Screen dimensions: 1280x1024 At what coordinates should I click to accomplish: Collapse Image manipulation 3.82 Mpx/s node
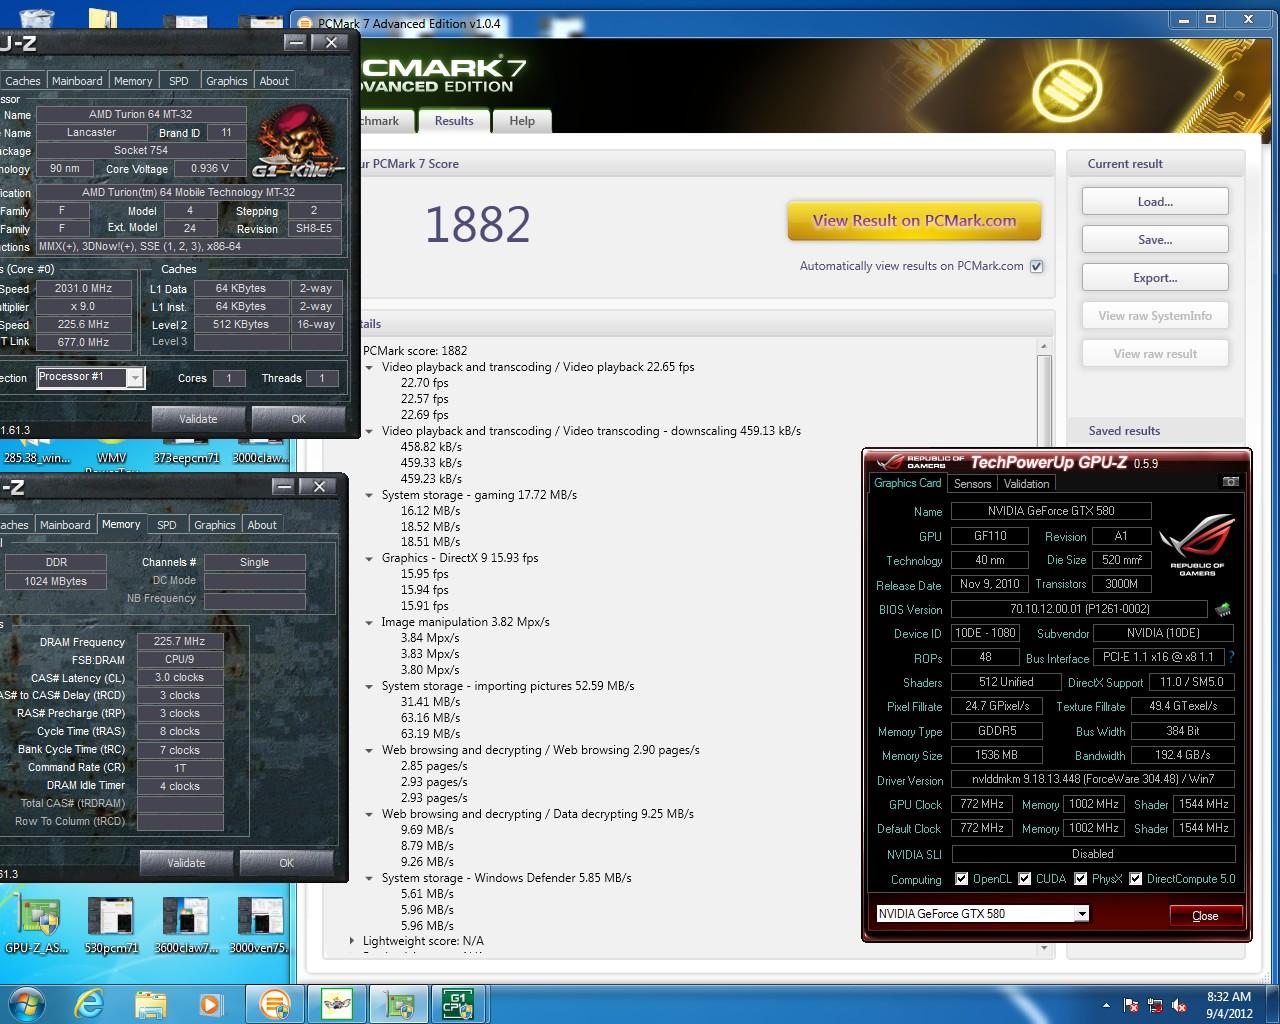(x=369, y=622)
